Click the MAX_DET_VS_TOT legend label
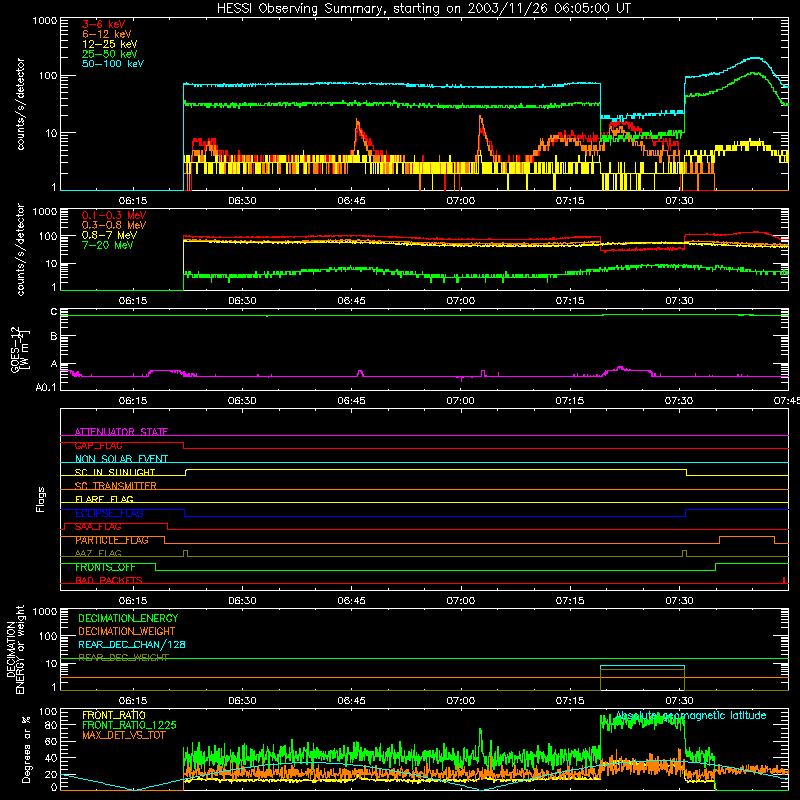 [123, 735]
